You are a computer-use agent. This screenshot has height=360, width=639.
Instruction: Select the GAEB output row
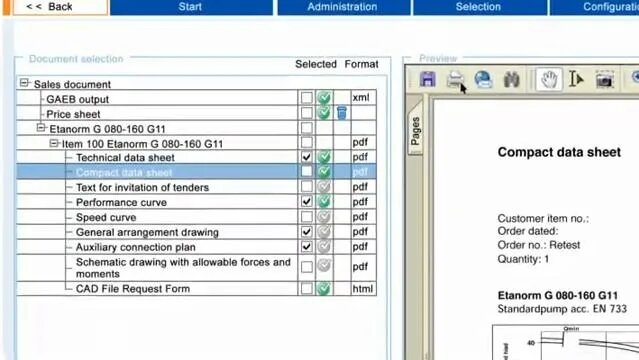click(x=196, y=98)
